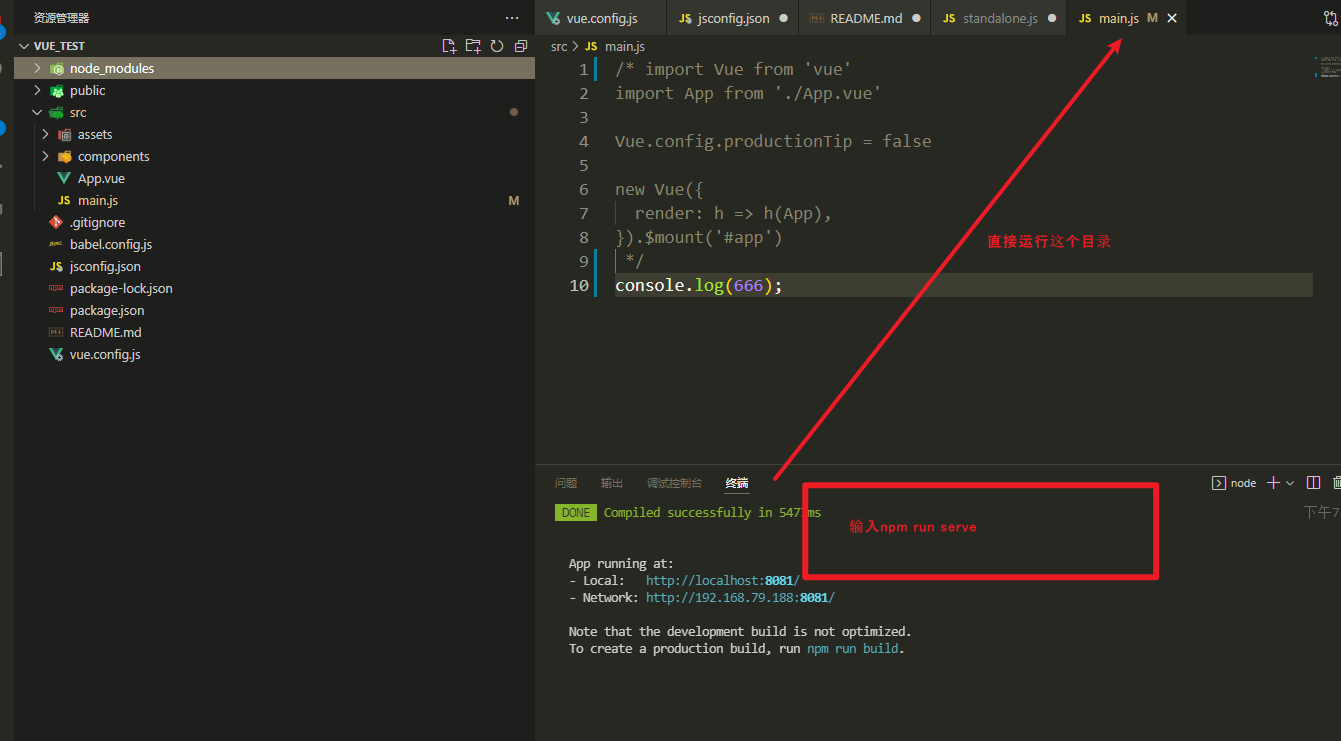Expand the public folder chevron

pos(37,90)
